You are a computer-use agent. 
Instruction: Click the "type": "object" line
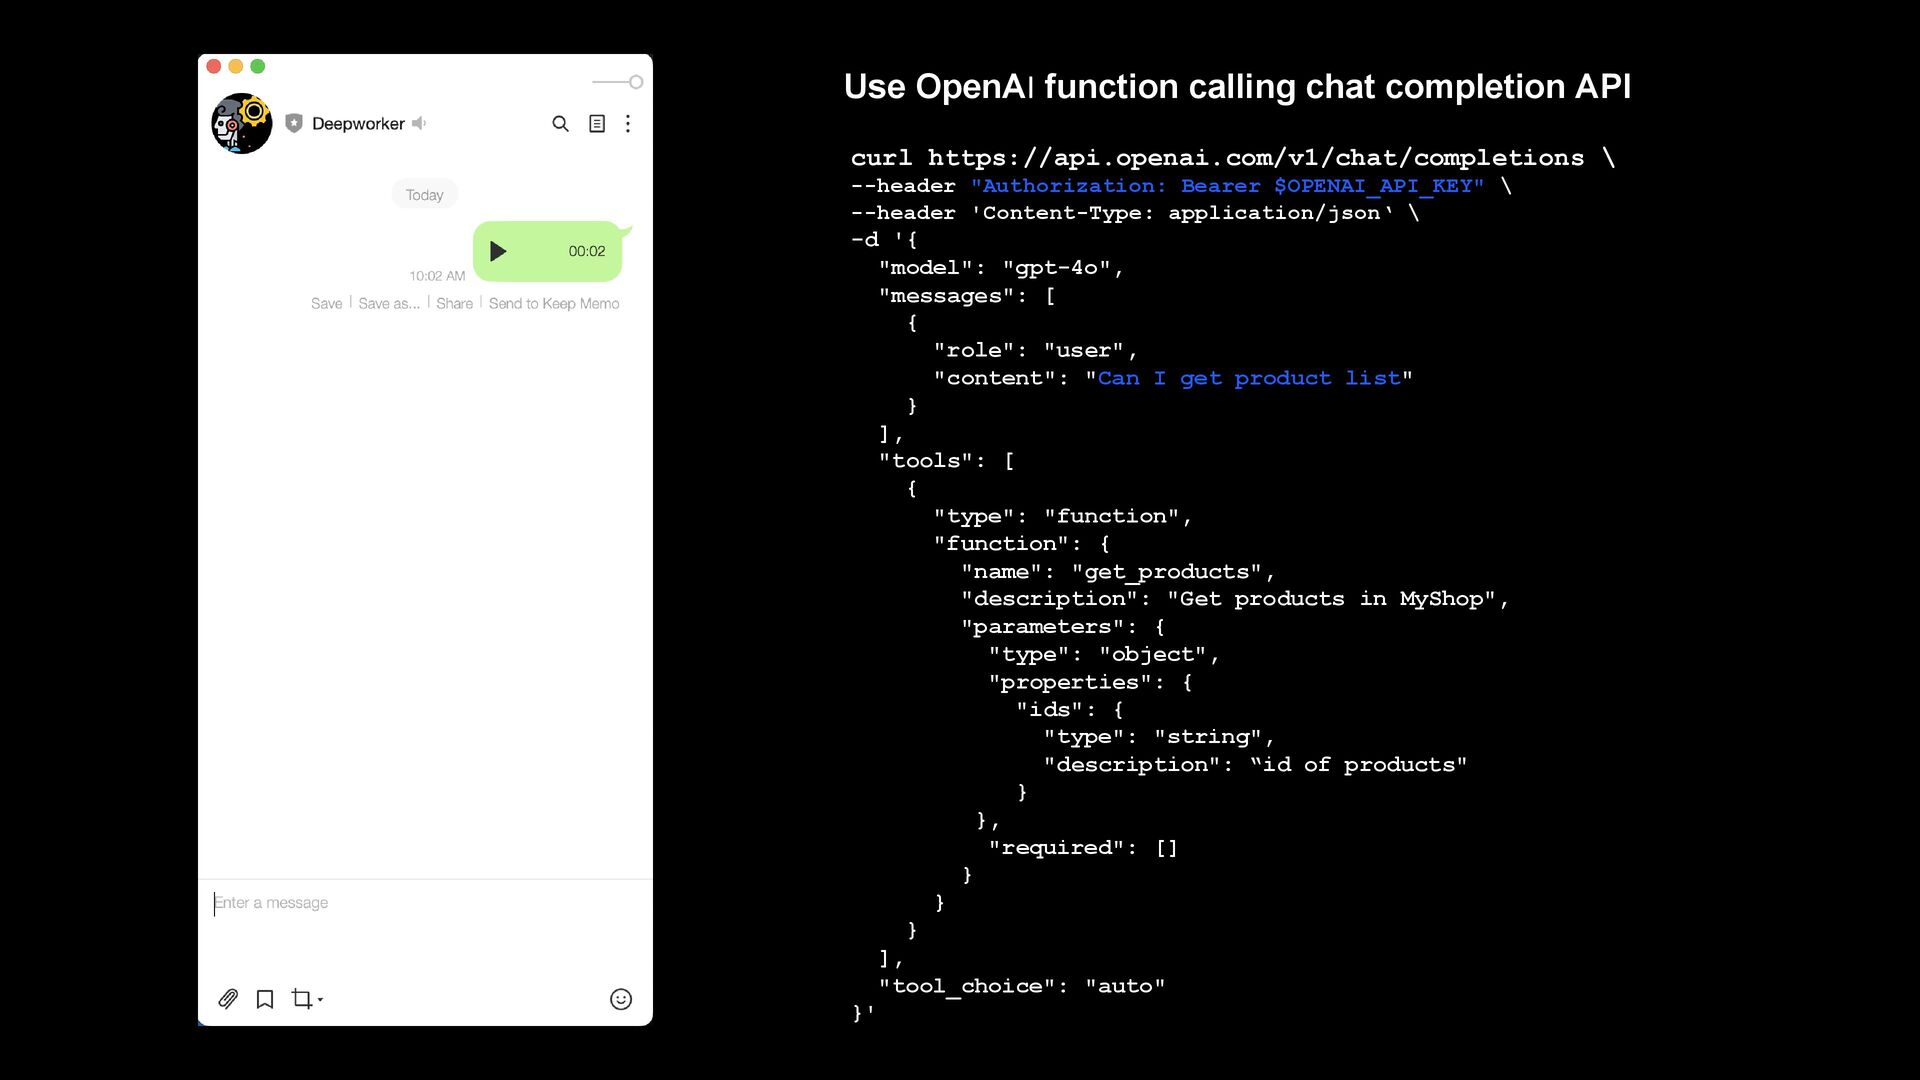click(1104, 655)
